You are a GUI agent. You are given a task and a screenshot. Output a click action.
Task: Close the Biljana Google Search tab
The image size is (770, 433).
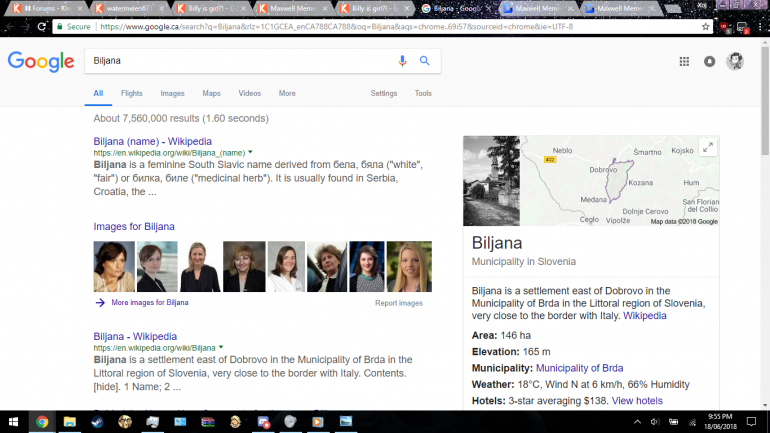488,8
